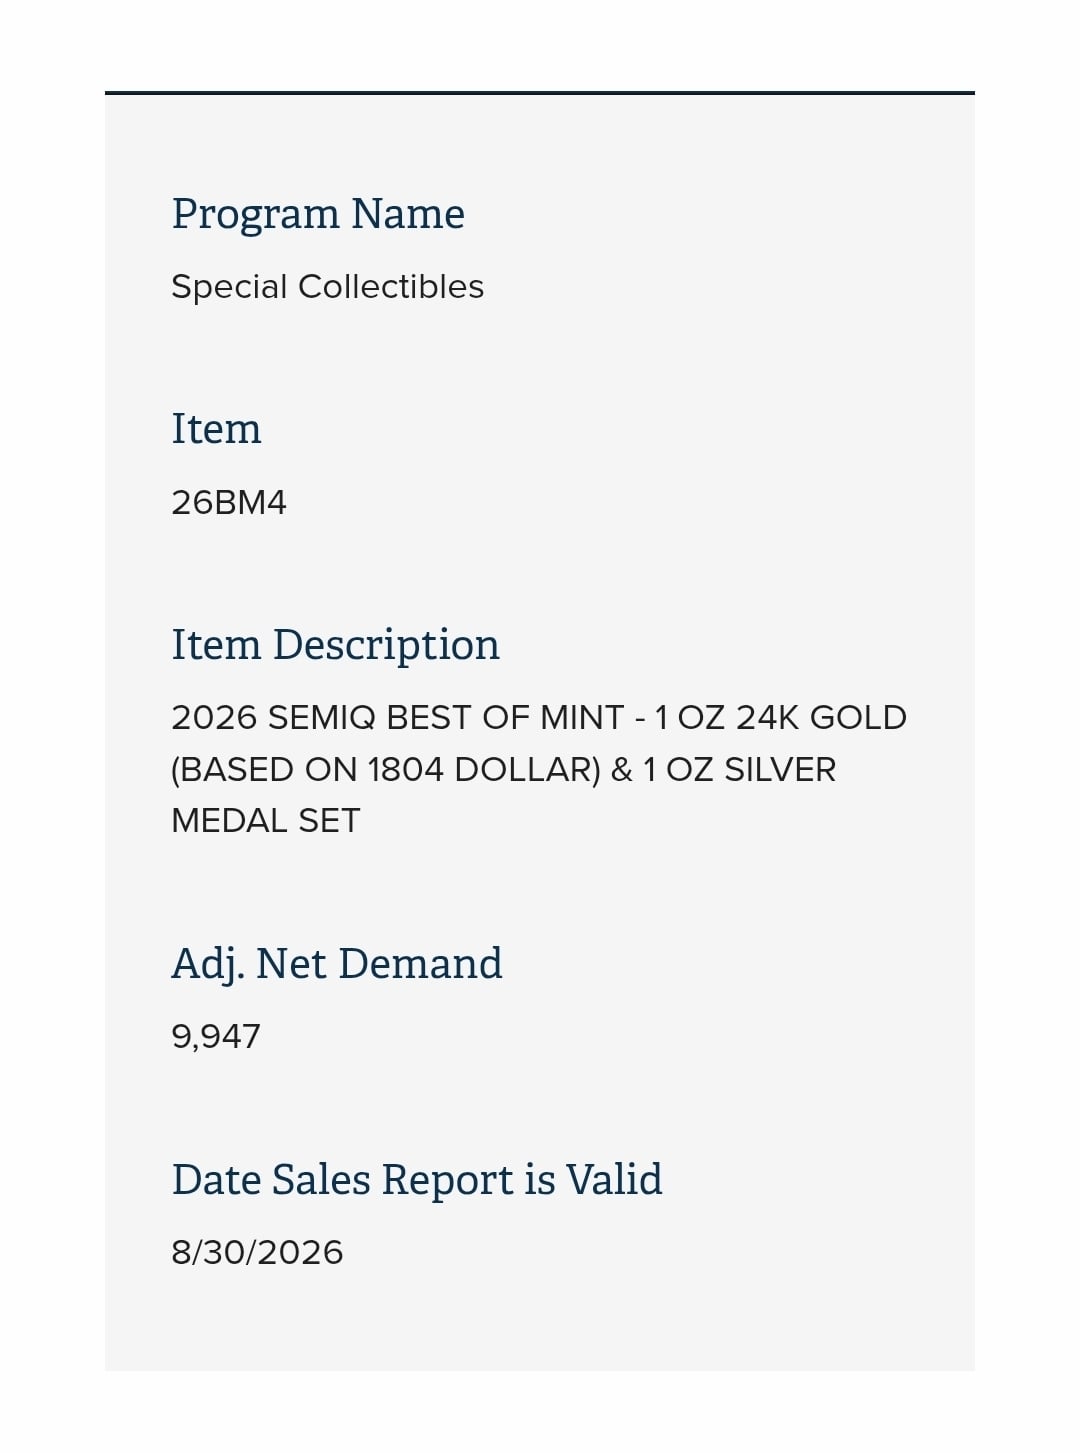Select the 9,947 demand value
The width and height of the screenshot is (1080, 1453).
click(x=216, y=1037)
